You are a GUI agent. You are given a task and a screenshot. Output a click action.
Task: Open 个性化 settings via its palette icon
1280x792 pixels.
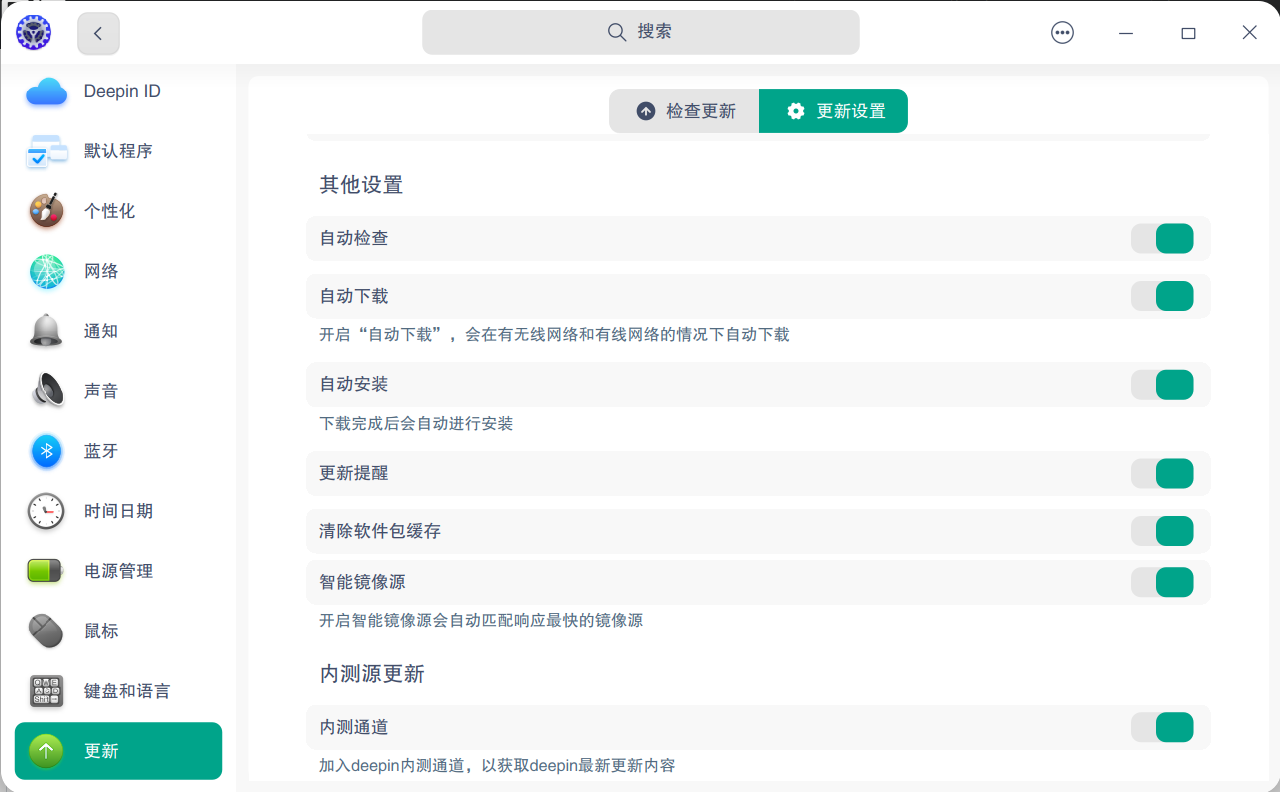click(x=46, y=211)
